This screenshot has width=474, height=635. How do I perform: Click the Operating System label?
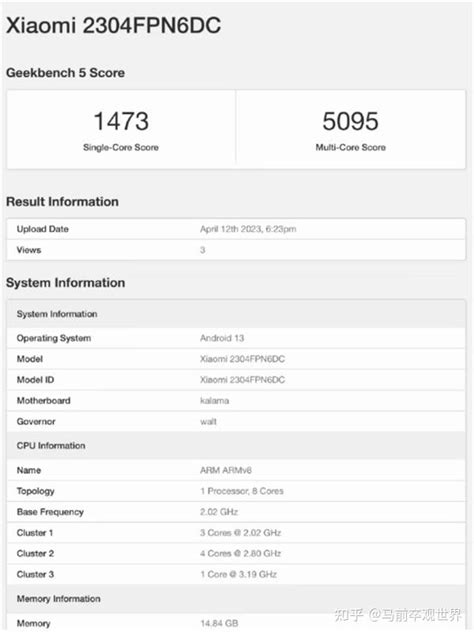[54, 338]
